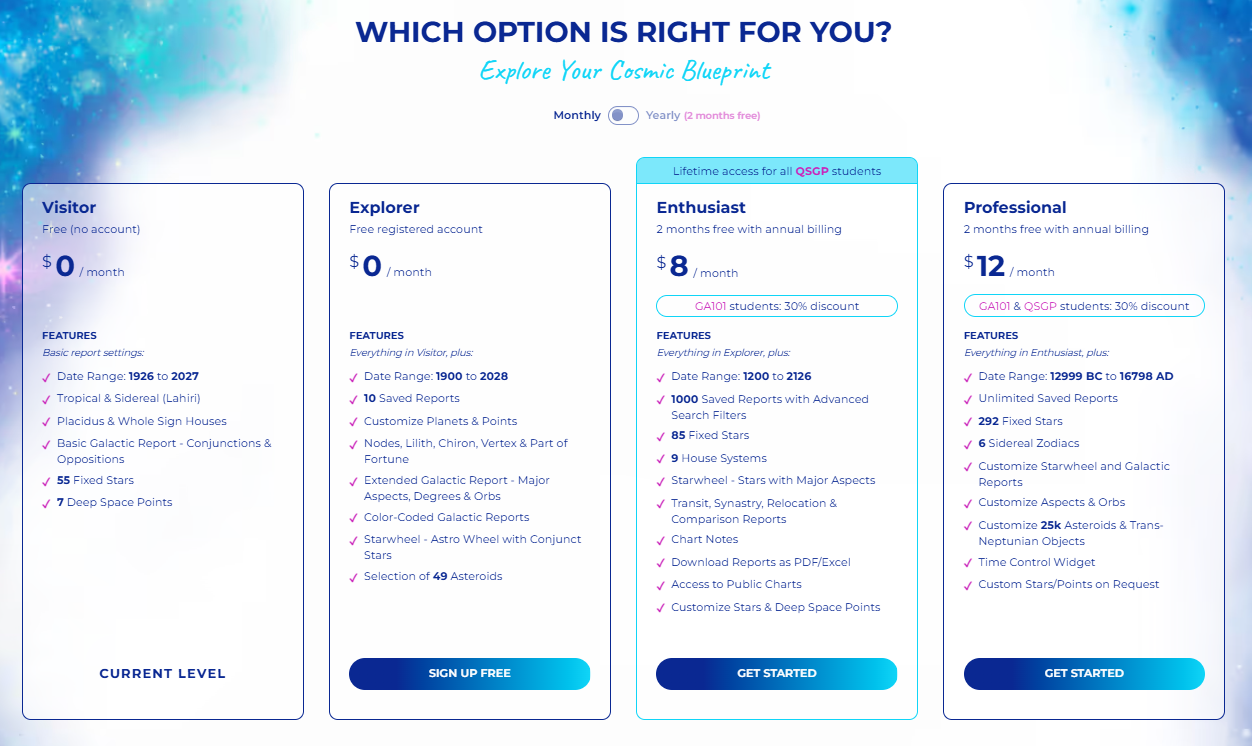The height and width of the screenshot is (746, 1252).
Task: Click checkmark beside Time Control Widget
Action: pyautogui.click(x=969, y=563)
